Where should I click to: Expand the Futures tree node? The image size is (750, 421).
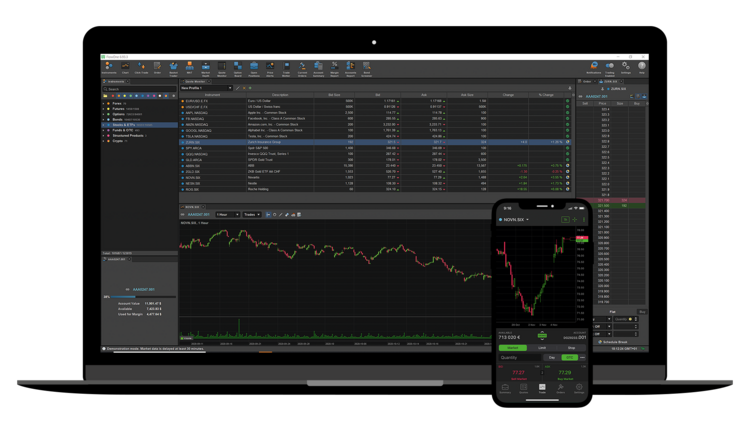pyautogui.click(x=103, y=109)
